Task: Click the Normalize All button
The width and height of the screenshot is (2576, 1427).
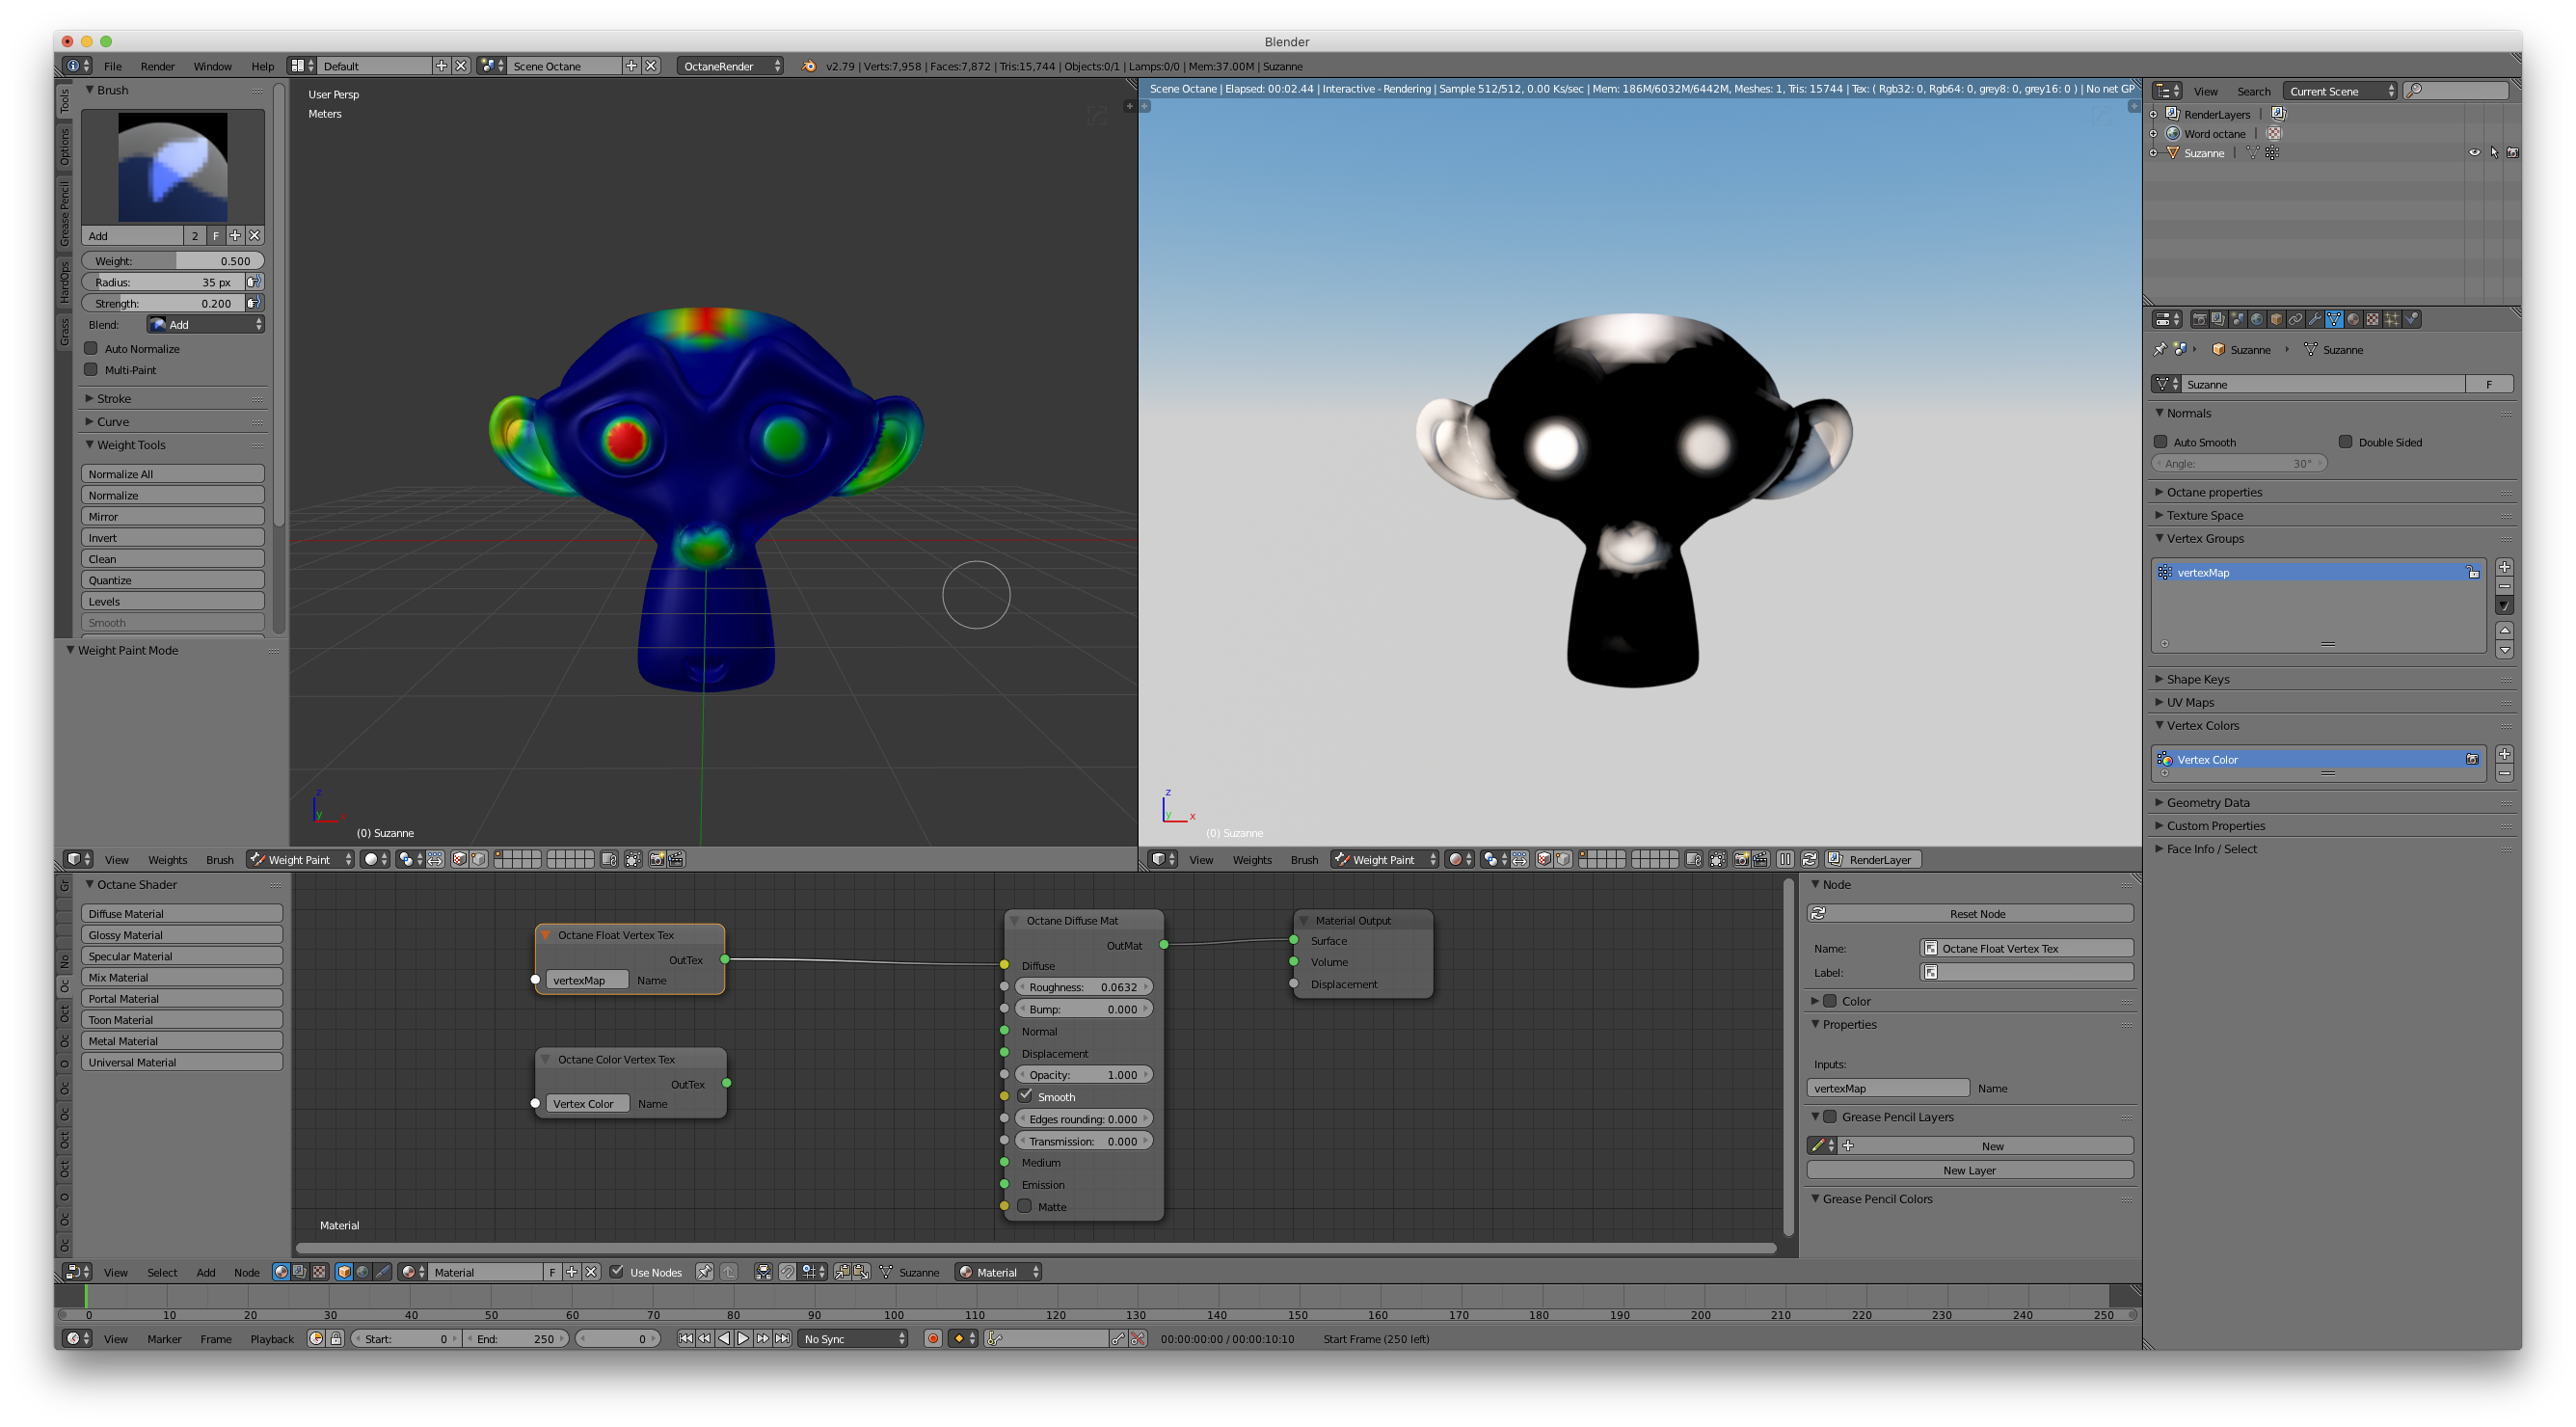Action: pos(172,474)
